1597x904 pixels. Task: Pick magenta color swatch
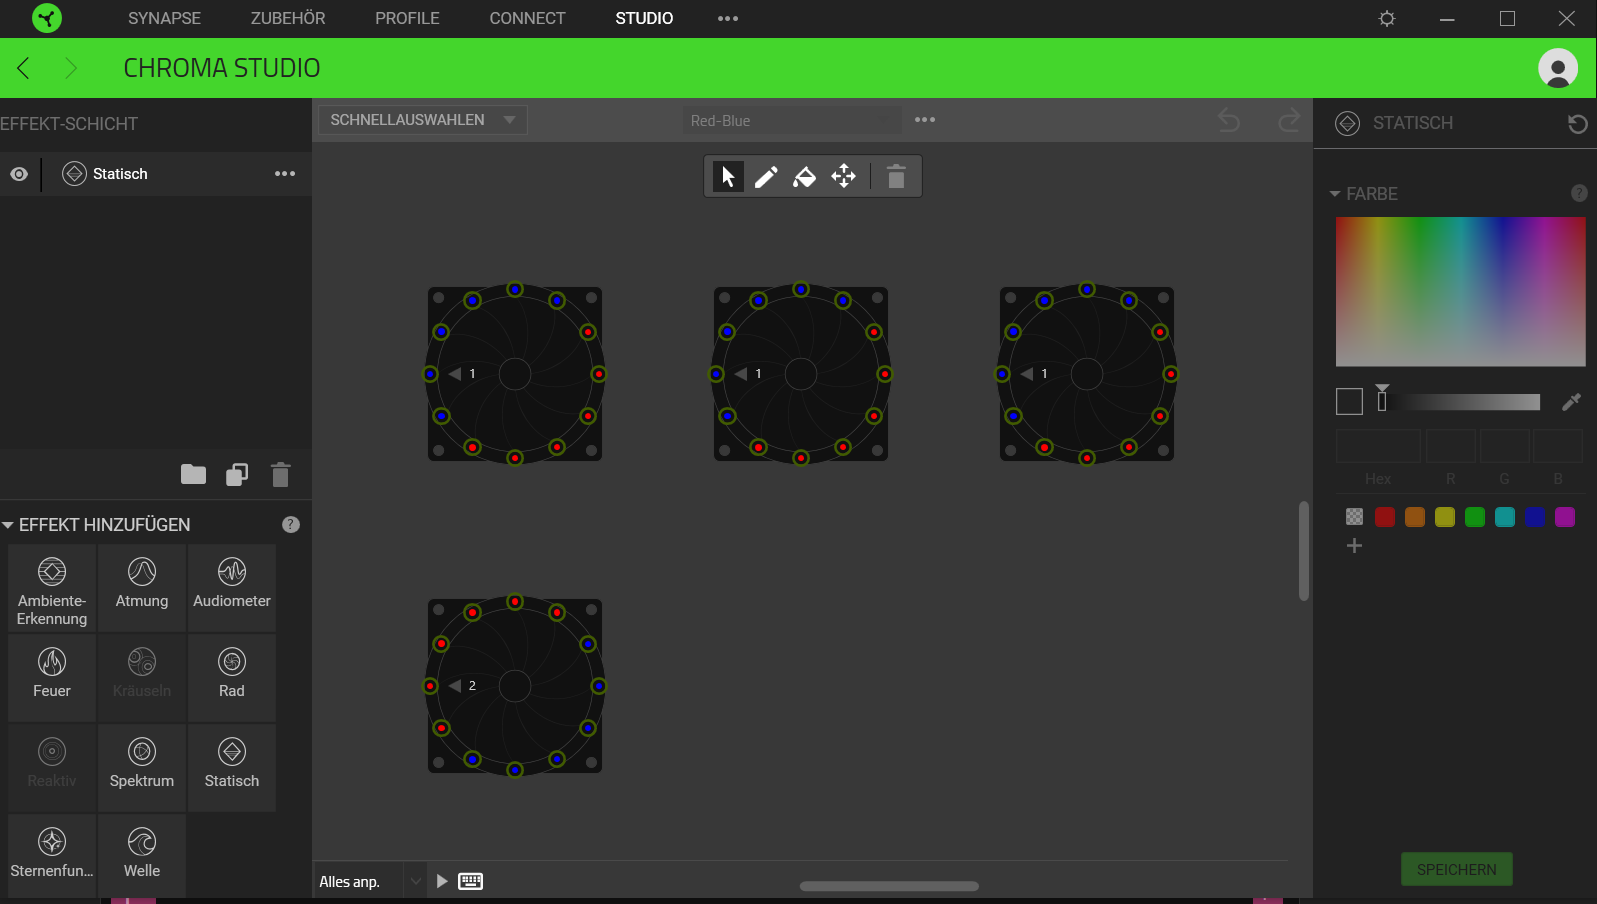[1565, 517]
